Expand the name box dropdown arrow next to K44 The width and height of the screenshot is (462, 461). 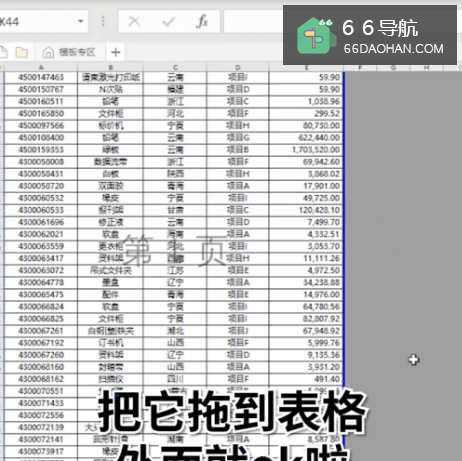pyautogui.click(x=80, y=21)
